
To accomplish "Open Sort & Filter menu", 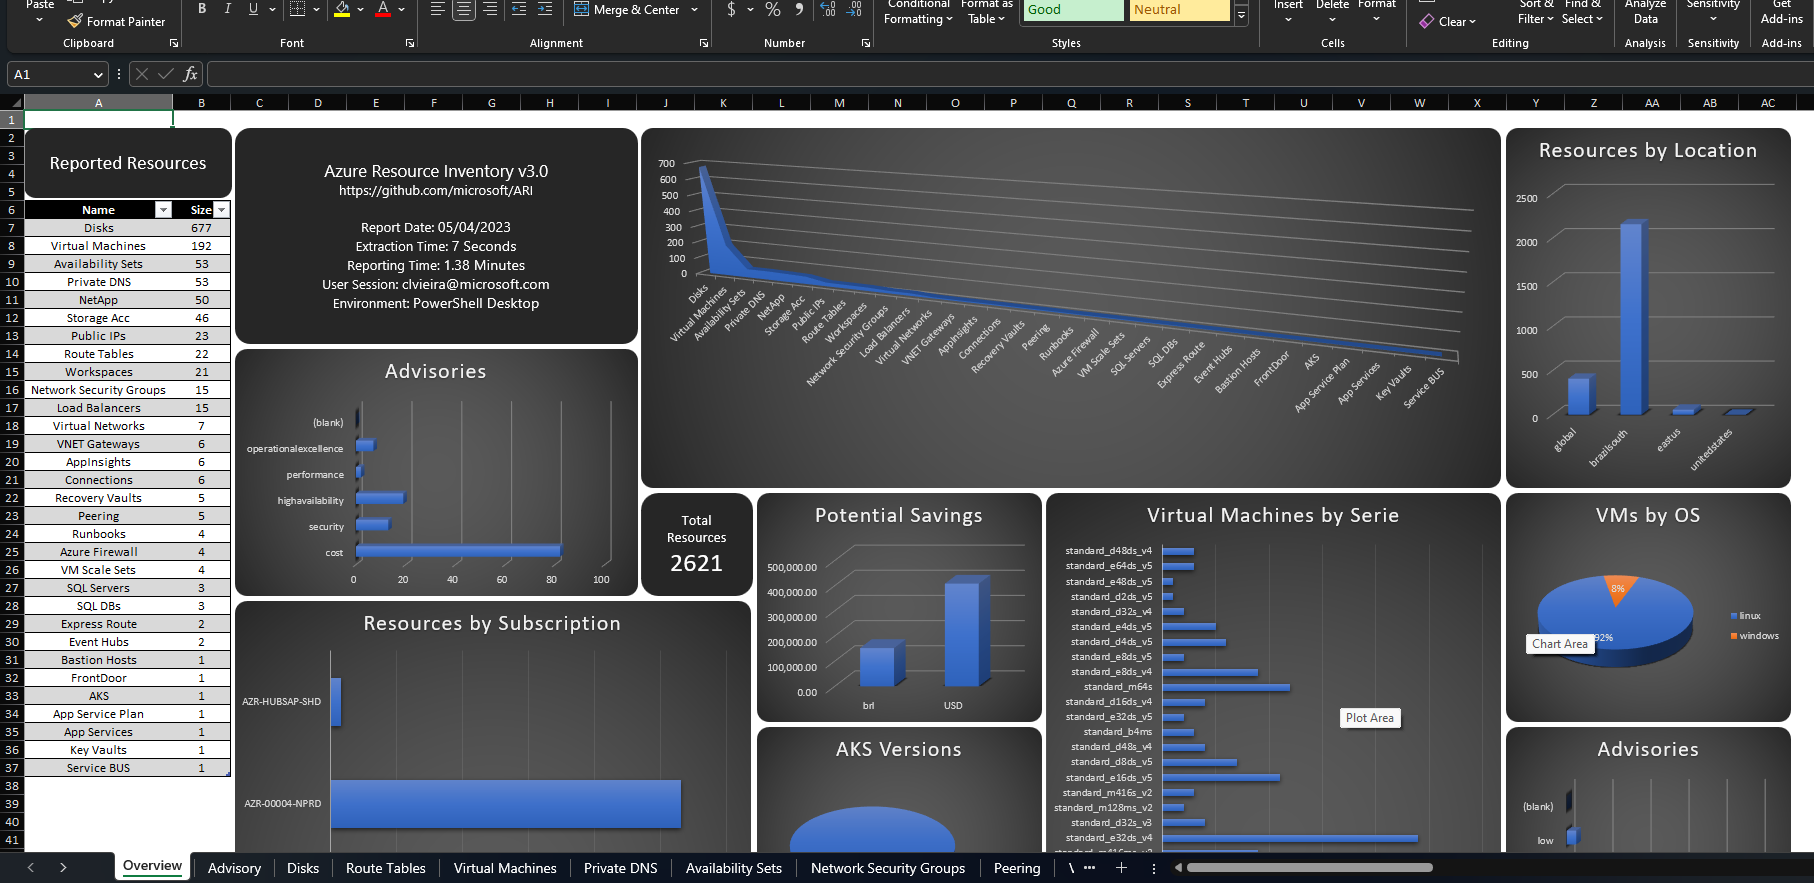I will (x=1536, y=12).
